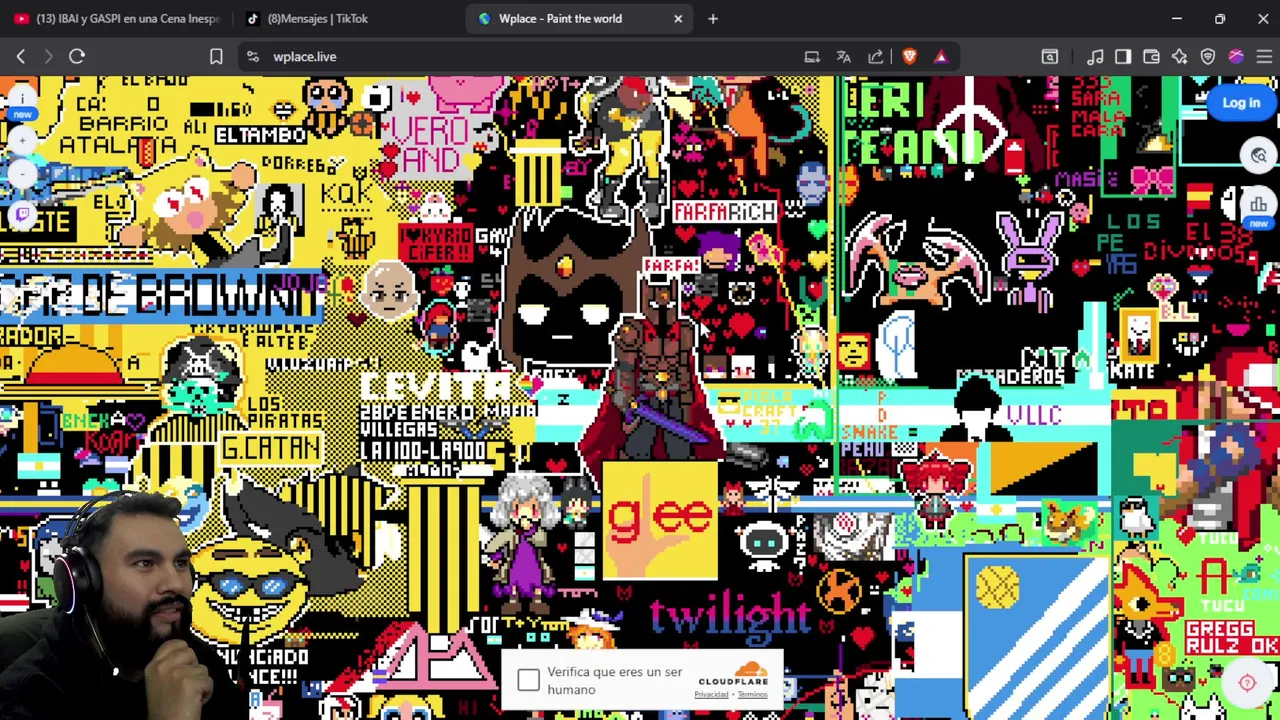Open Brave VPN shield icon
1280x720 pixels.
click(1208, 57)
